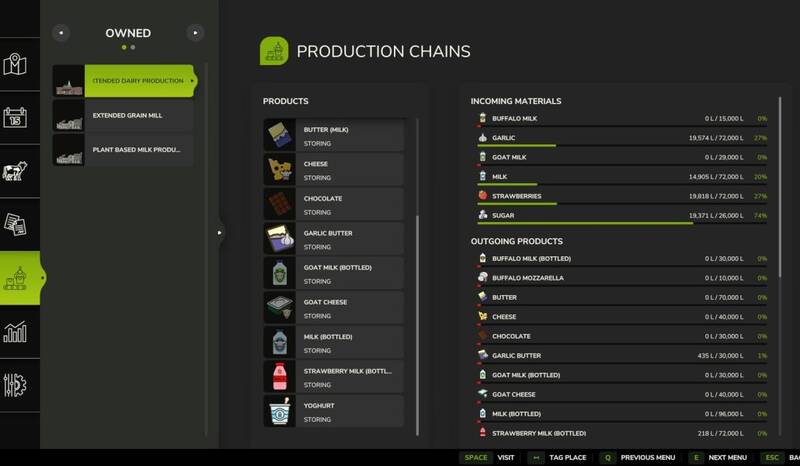The height and width of the screenshot is (466, 800).
Task: Click the Milk (Bottled) outgoing label
Action: [x=516, y=414]
